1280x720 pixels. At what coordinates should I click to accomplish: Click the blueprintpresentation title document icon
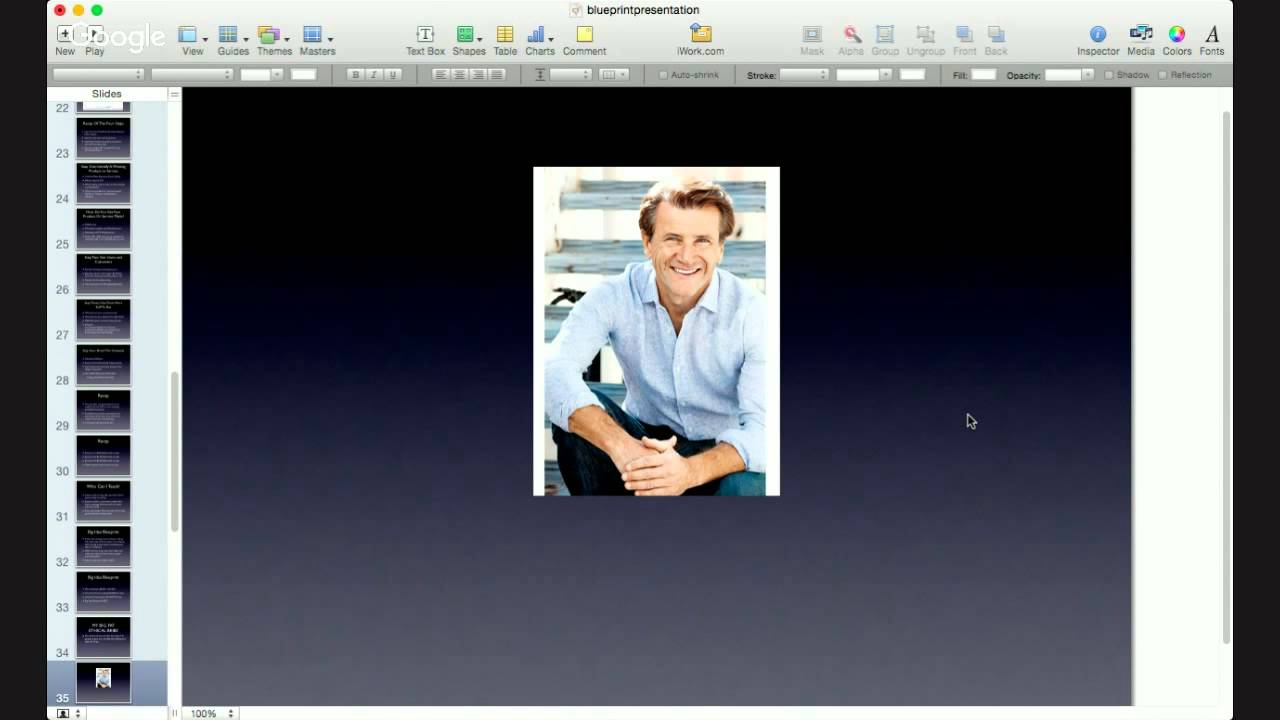pyautogui.click(x=576, y=10)
